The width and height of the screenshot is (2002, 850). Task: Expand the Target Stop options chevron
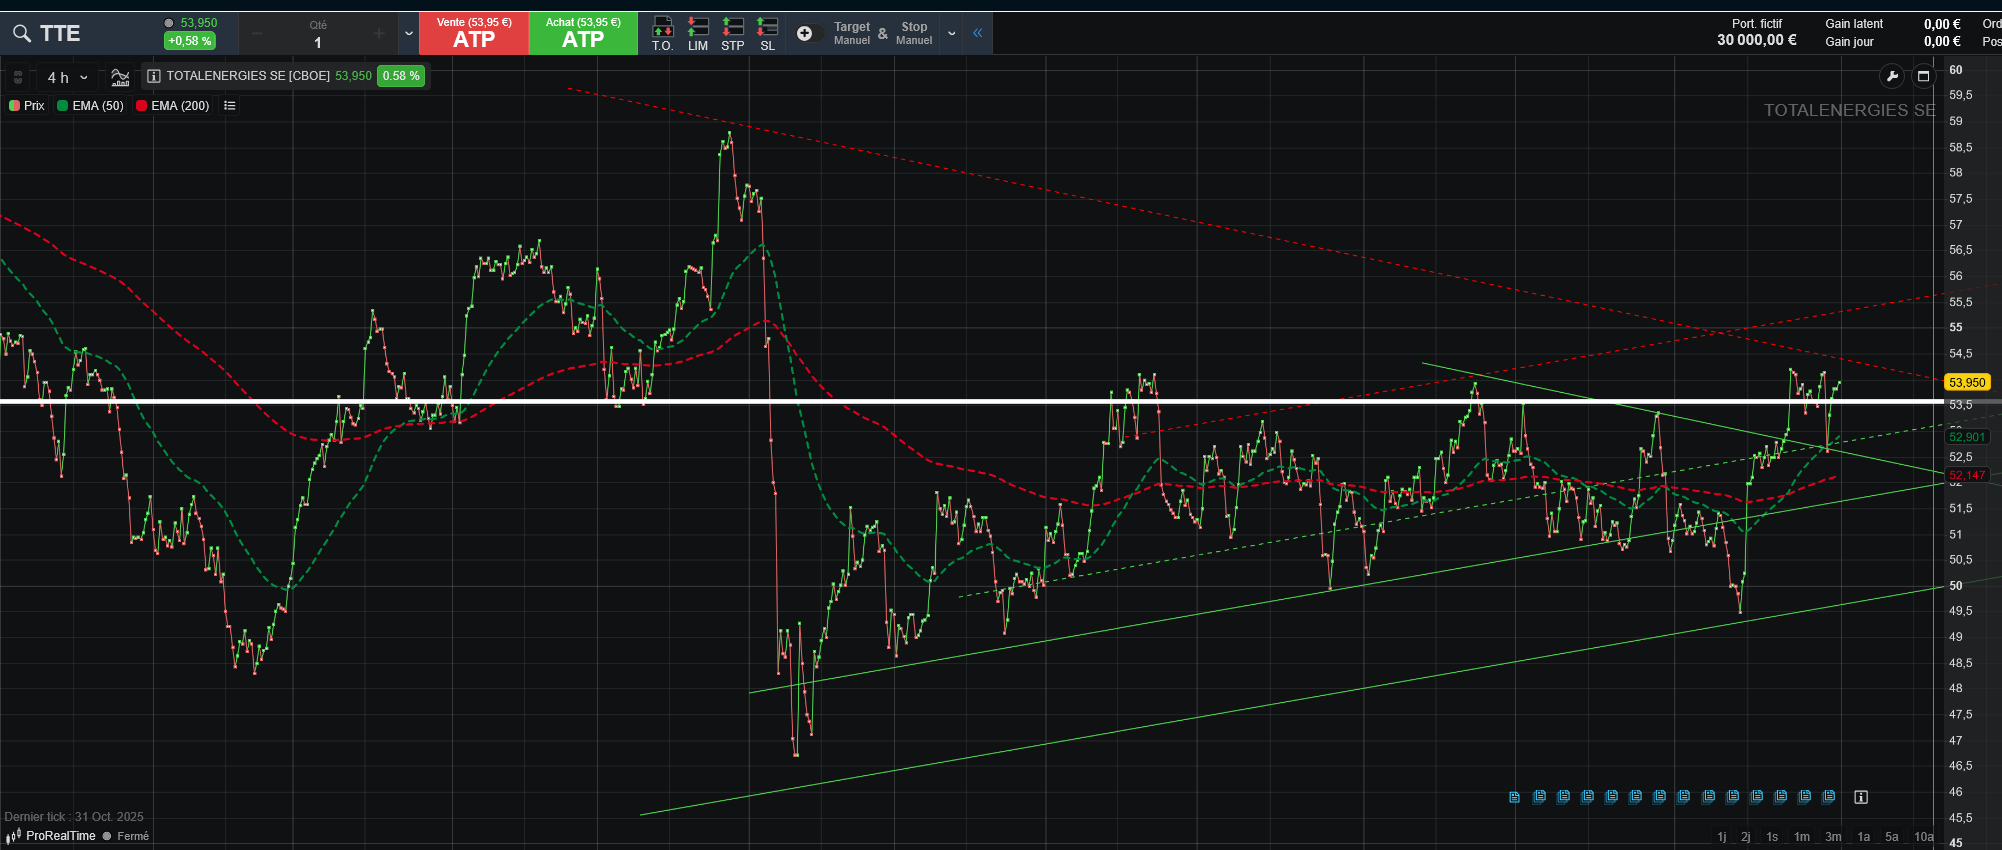[951, 34]
